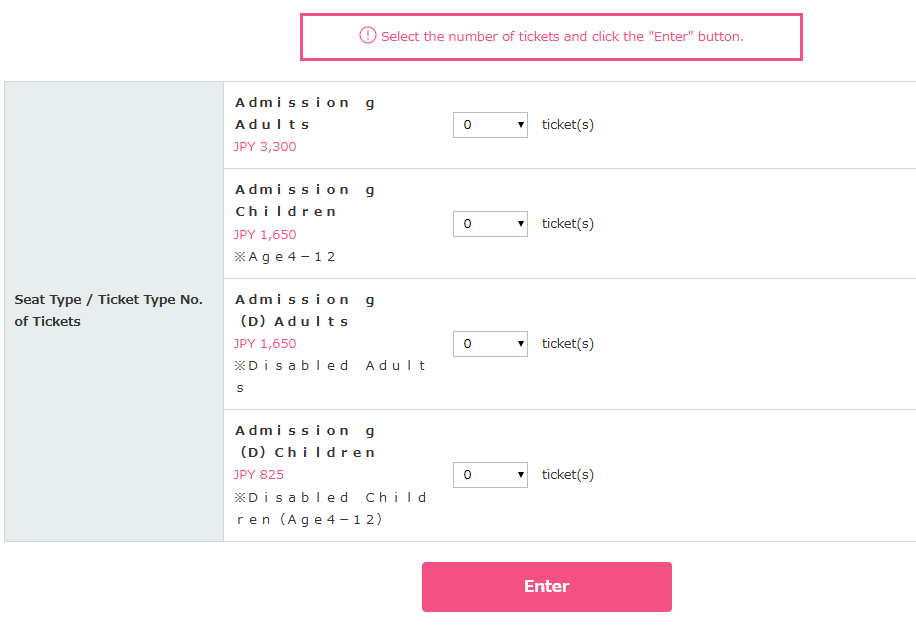The image size is (916, 630).
Task: Click the JPY 825 price text
Action: point(258,475)
